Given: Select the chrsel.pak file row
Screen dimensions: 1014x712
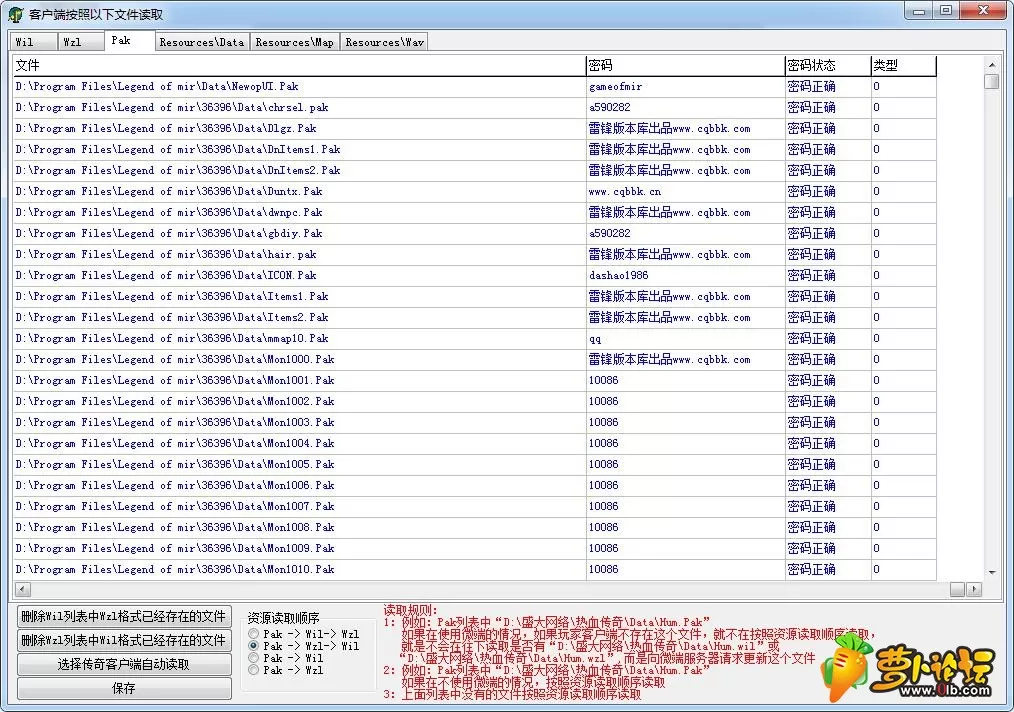Looking at the screenshot, I should (475, 107).
